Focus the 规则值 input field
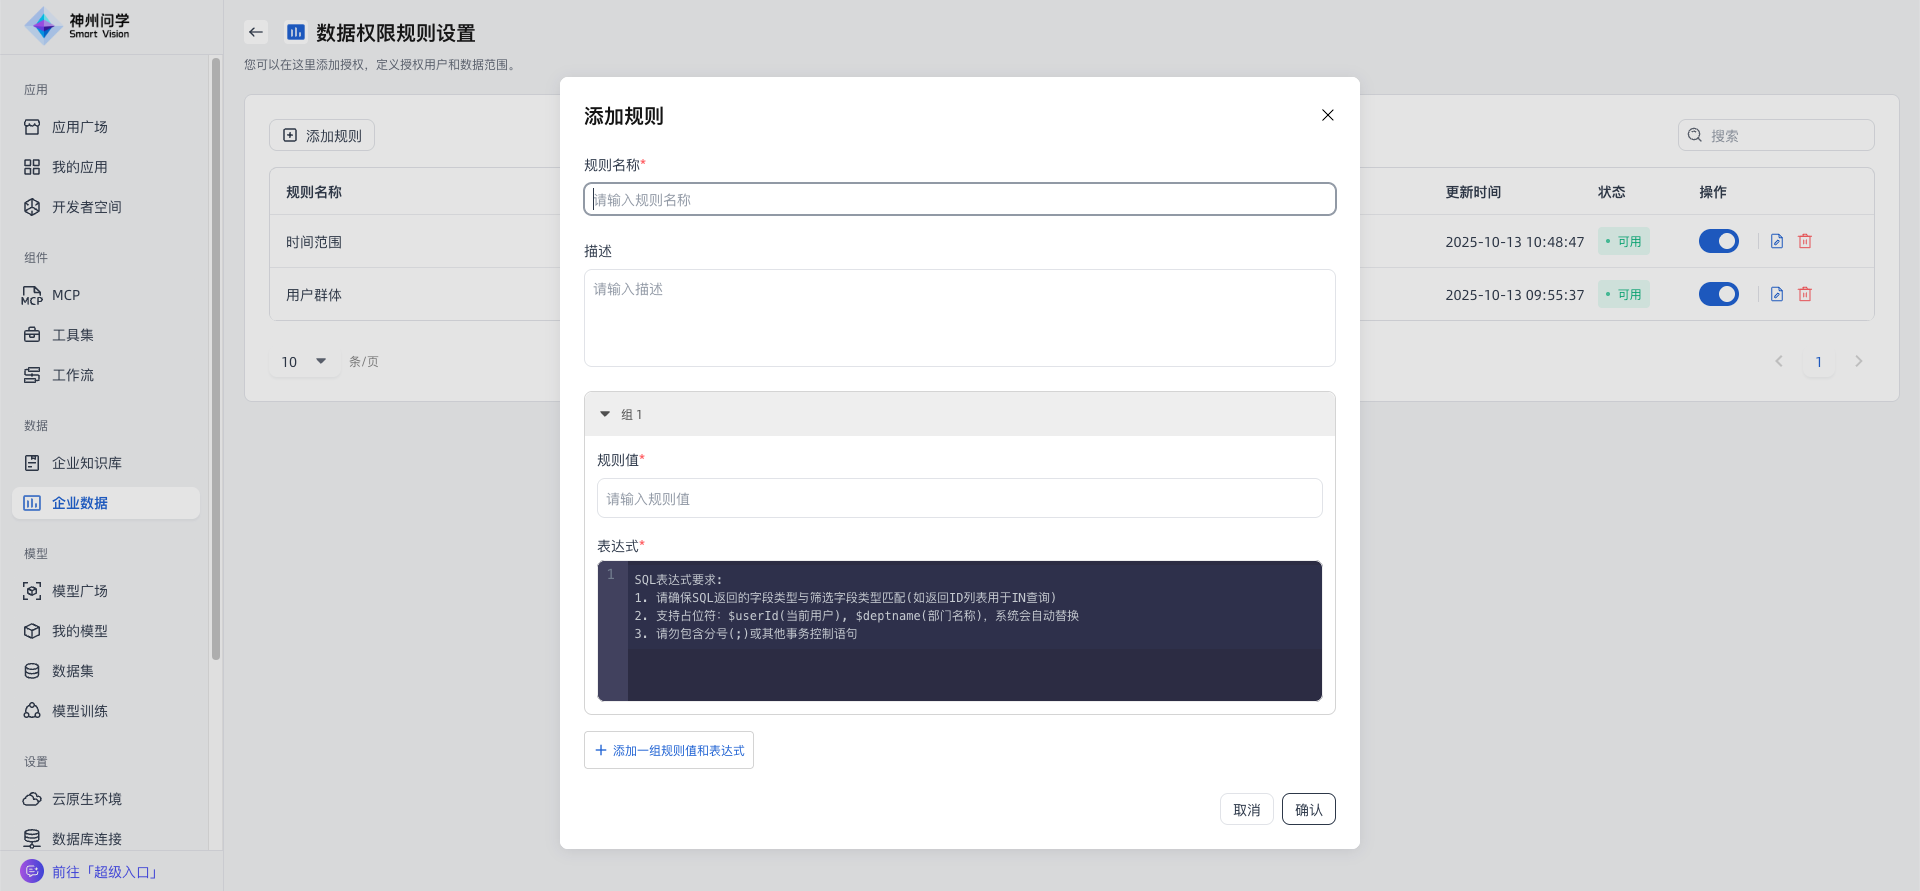This screenshot has width=1920, height=891. (959, 498)
